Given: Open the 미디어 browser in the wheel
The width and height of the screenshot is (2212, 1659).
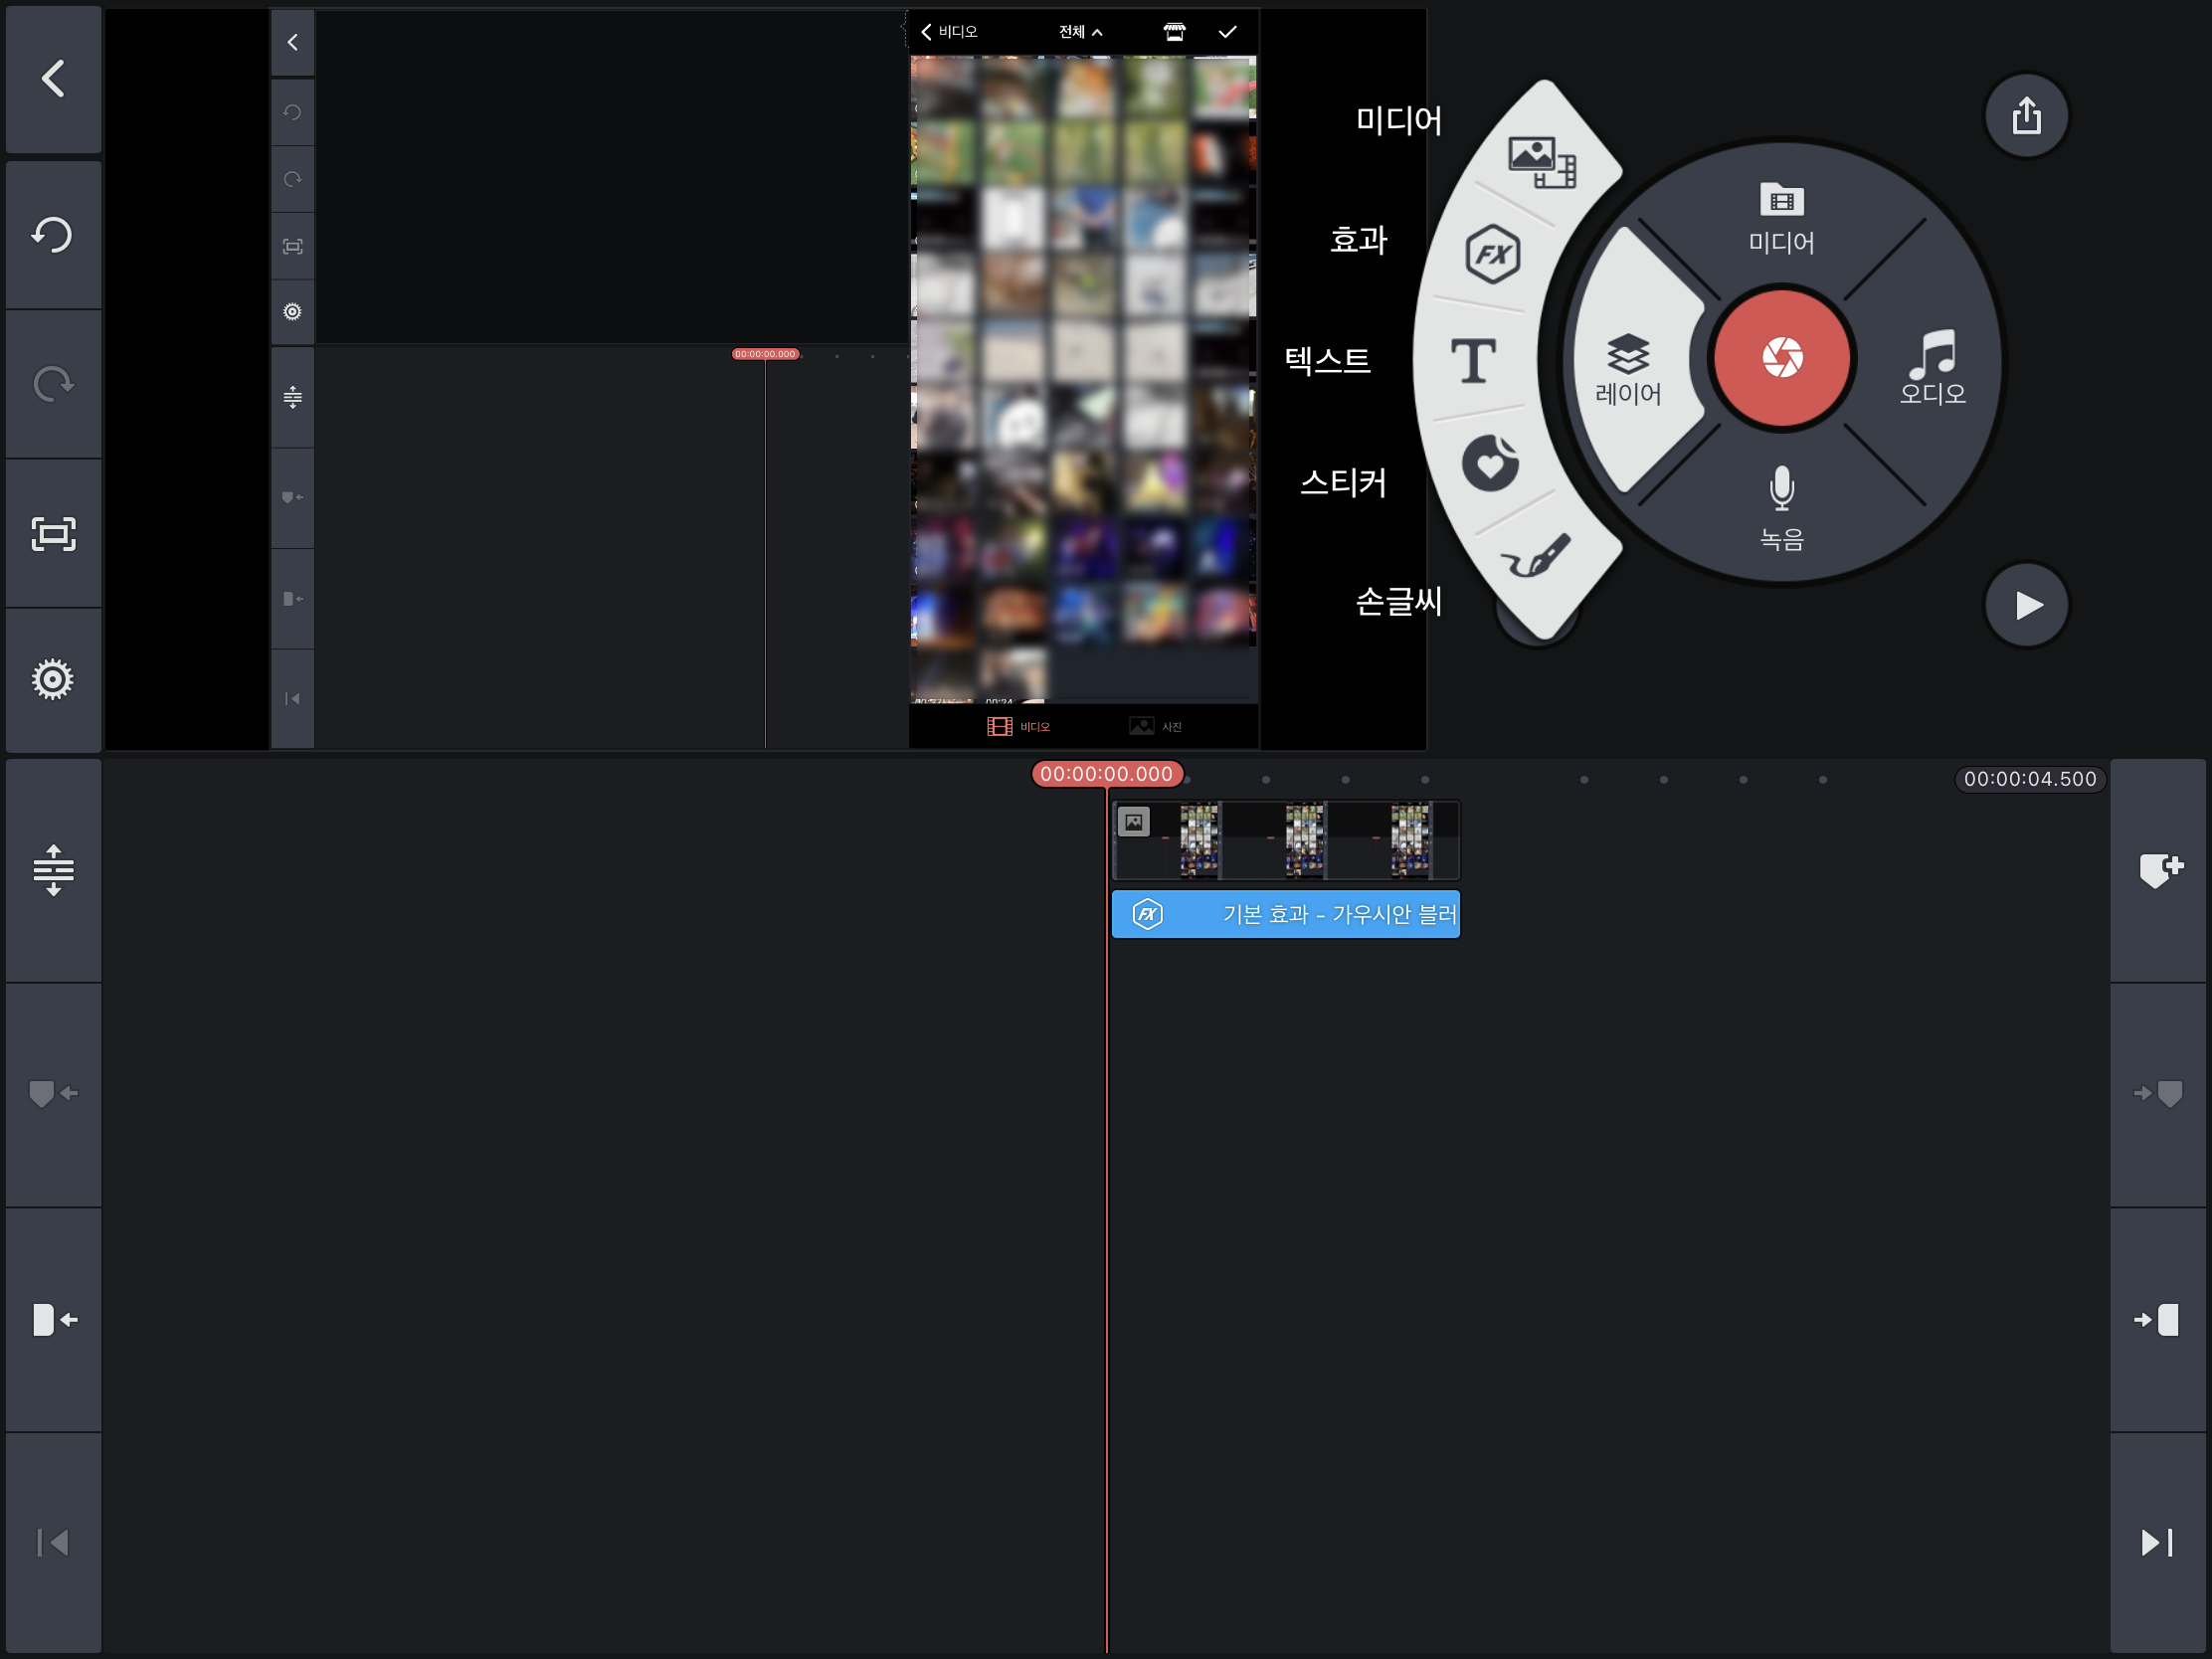Looking at the screenshot, I should point(1781,218).
